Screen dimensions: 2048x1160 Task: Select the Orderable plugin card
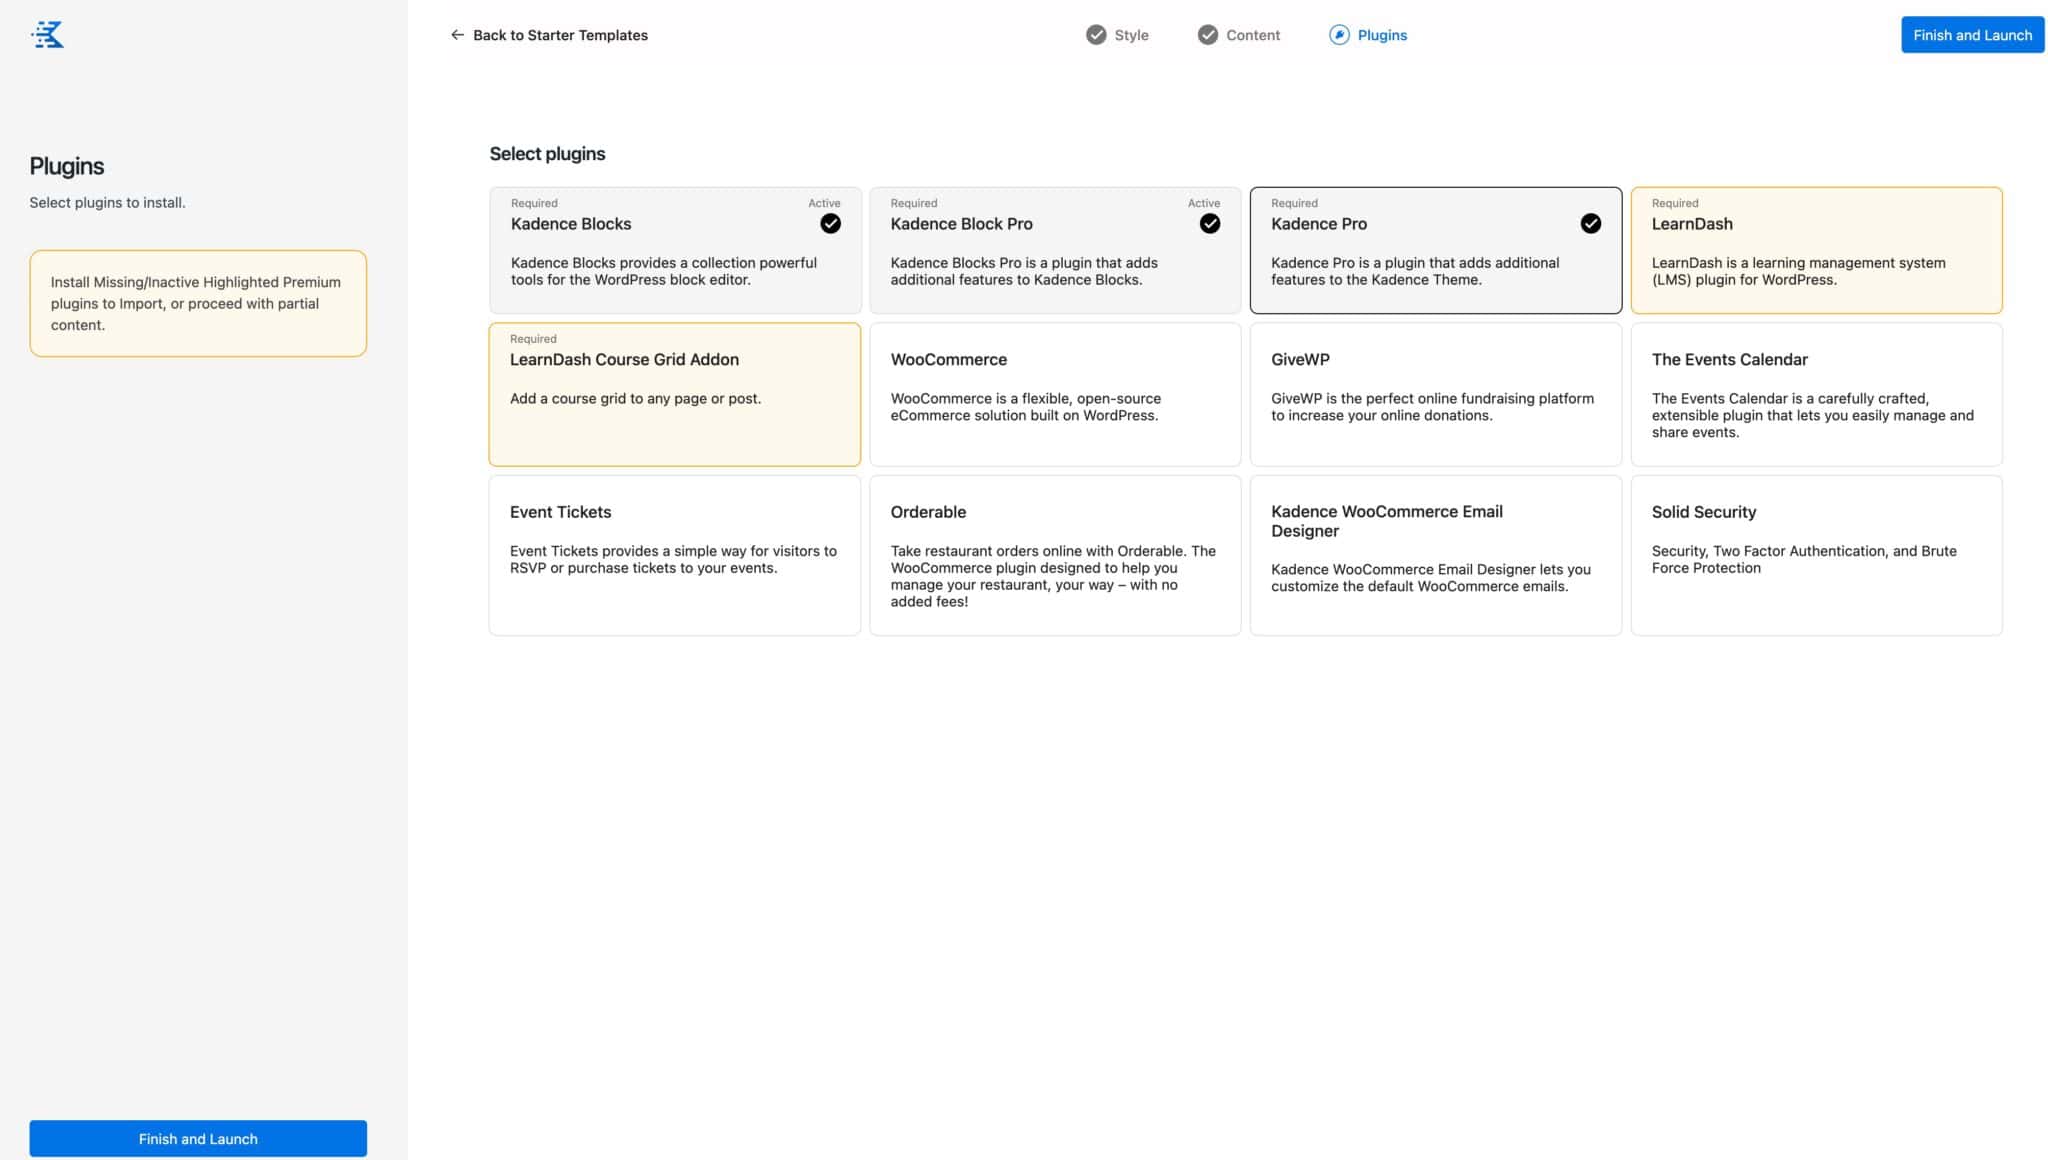1054,554
